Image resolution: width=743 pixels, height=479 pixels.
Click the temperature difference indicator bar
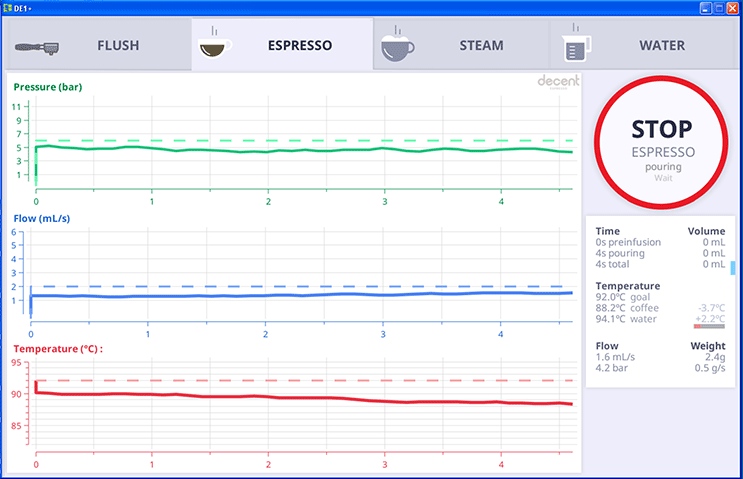pos(709,326)
